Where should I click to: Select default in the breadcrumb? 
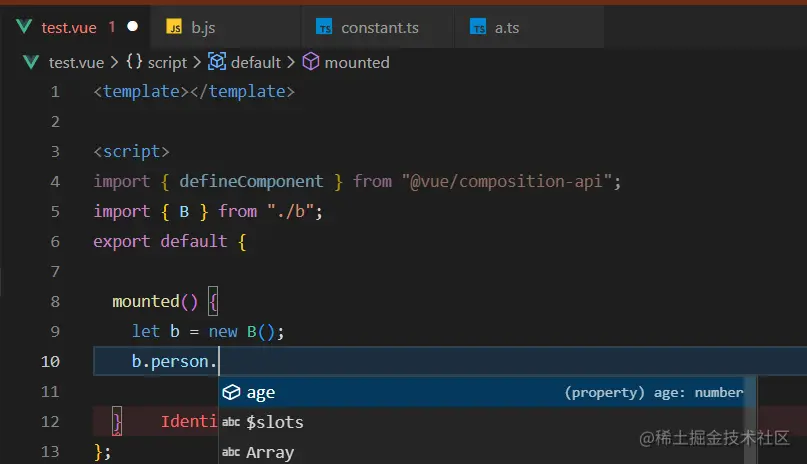click(256, 63)
